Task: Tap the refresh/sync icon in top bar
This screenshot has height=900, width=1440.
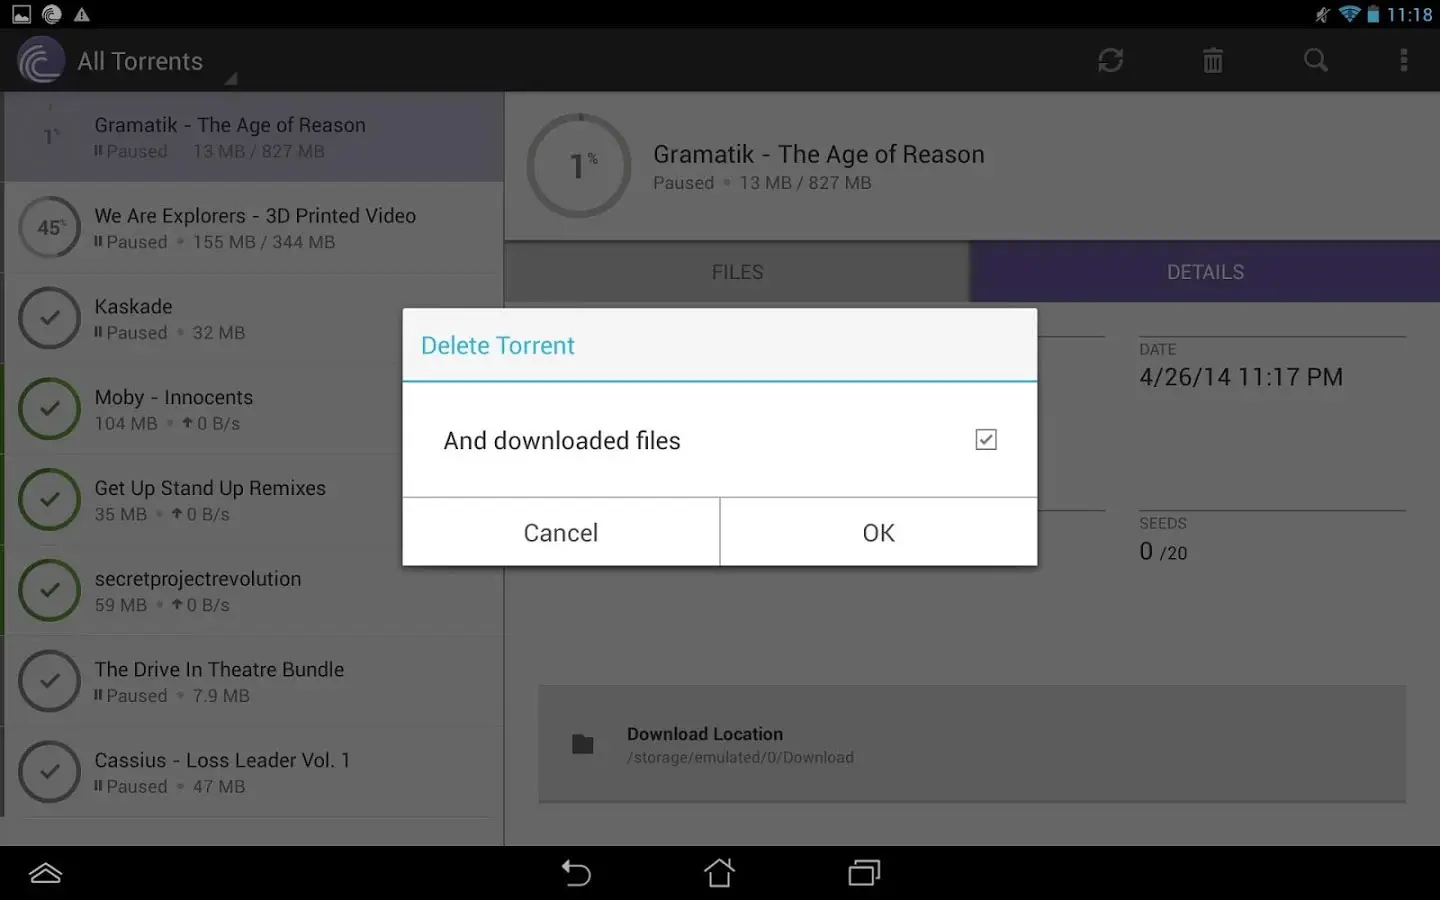Action: 1110,61
